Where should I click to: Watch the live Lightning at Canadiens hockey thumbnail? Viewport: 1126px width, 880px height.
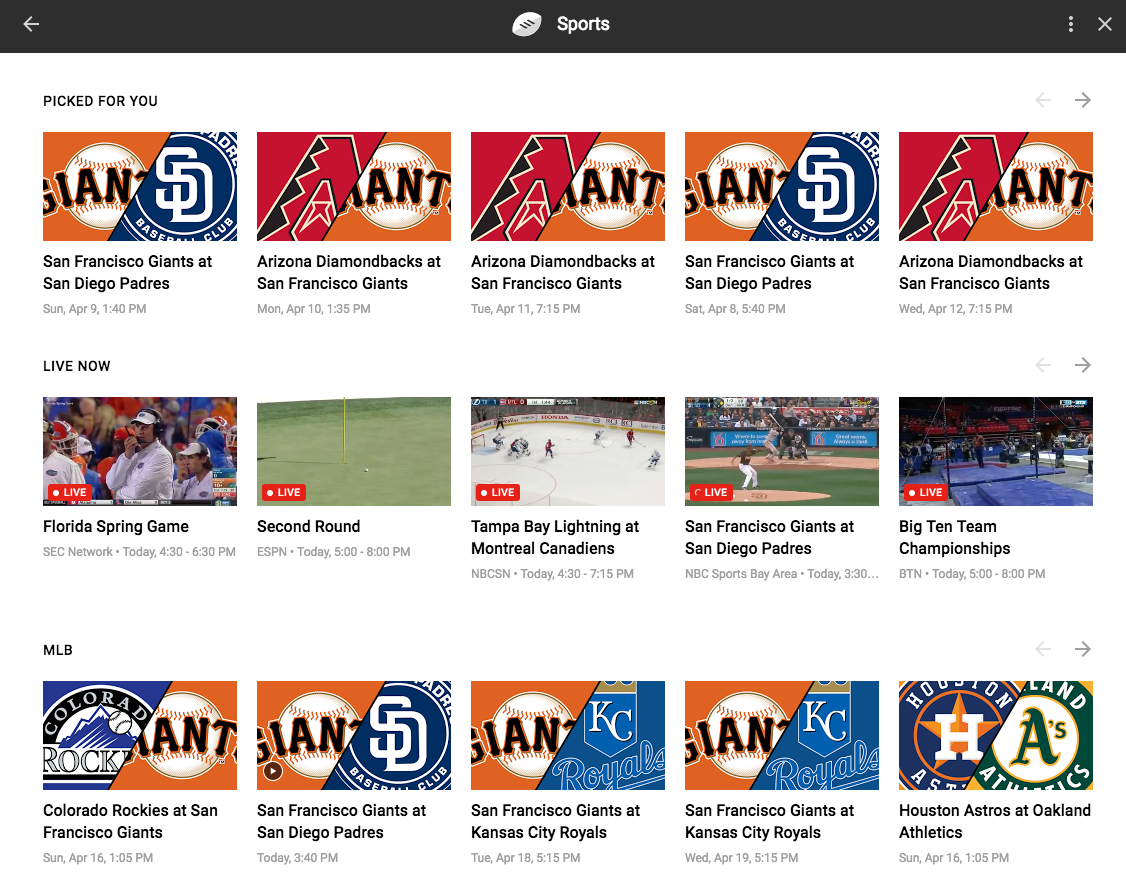click(568, 451)
